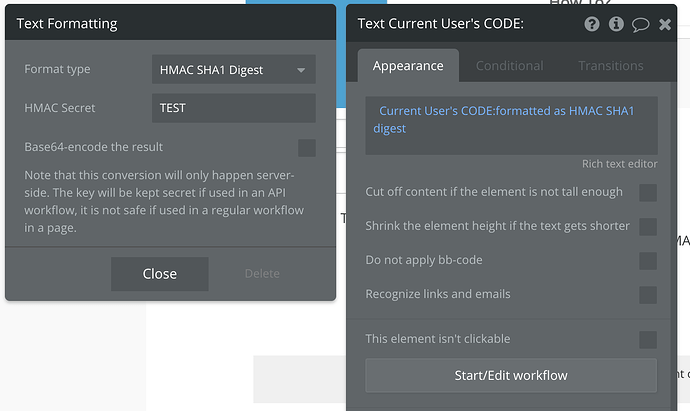Switch to the Appearance tab
The image size is (690, 411).
(x=408, y=66)
